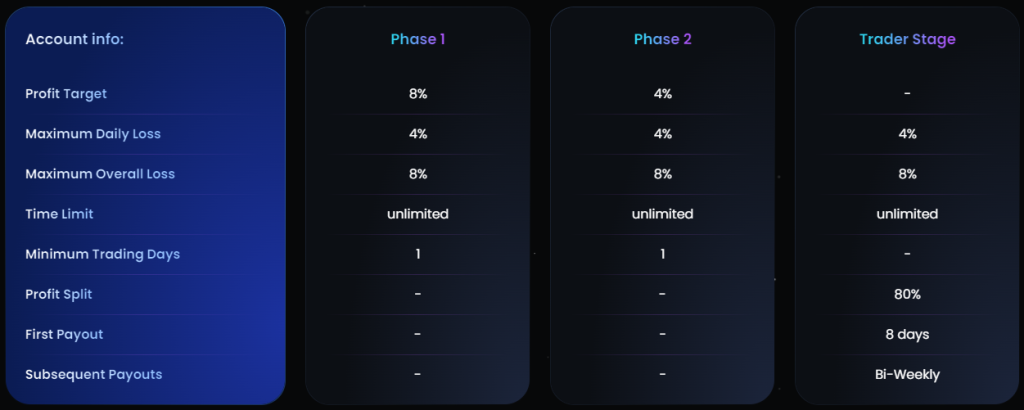Open the Trader Stage column header
The width and height of the screenshot is (1024, 410).
point(907,40)
